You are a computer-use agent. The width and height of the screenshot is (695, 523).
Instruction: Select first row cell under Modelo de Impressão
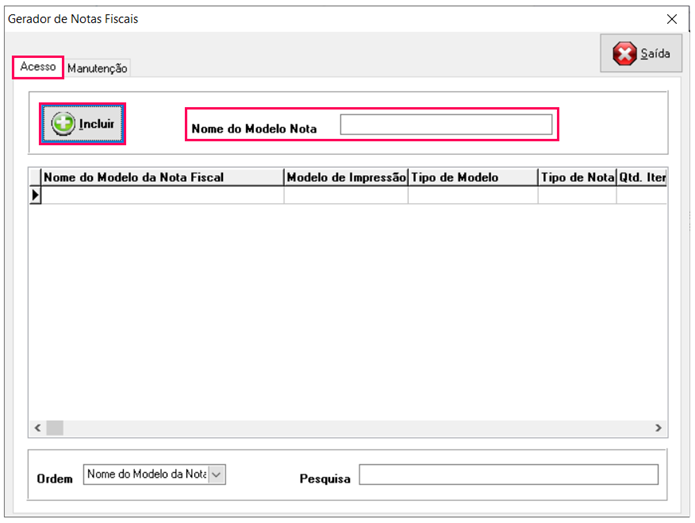346,196
